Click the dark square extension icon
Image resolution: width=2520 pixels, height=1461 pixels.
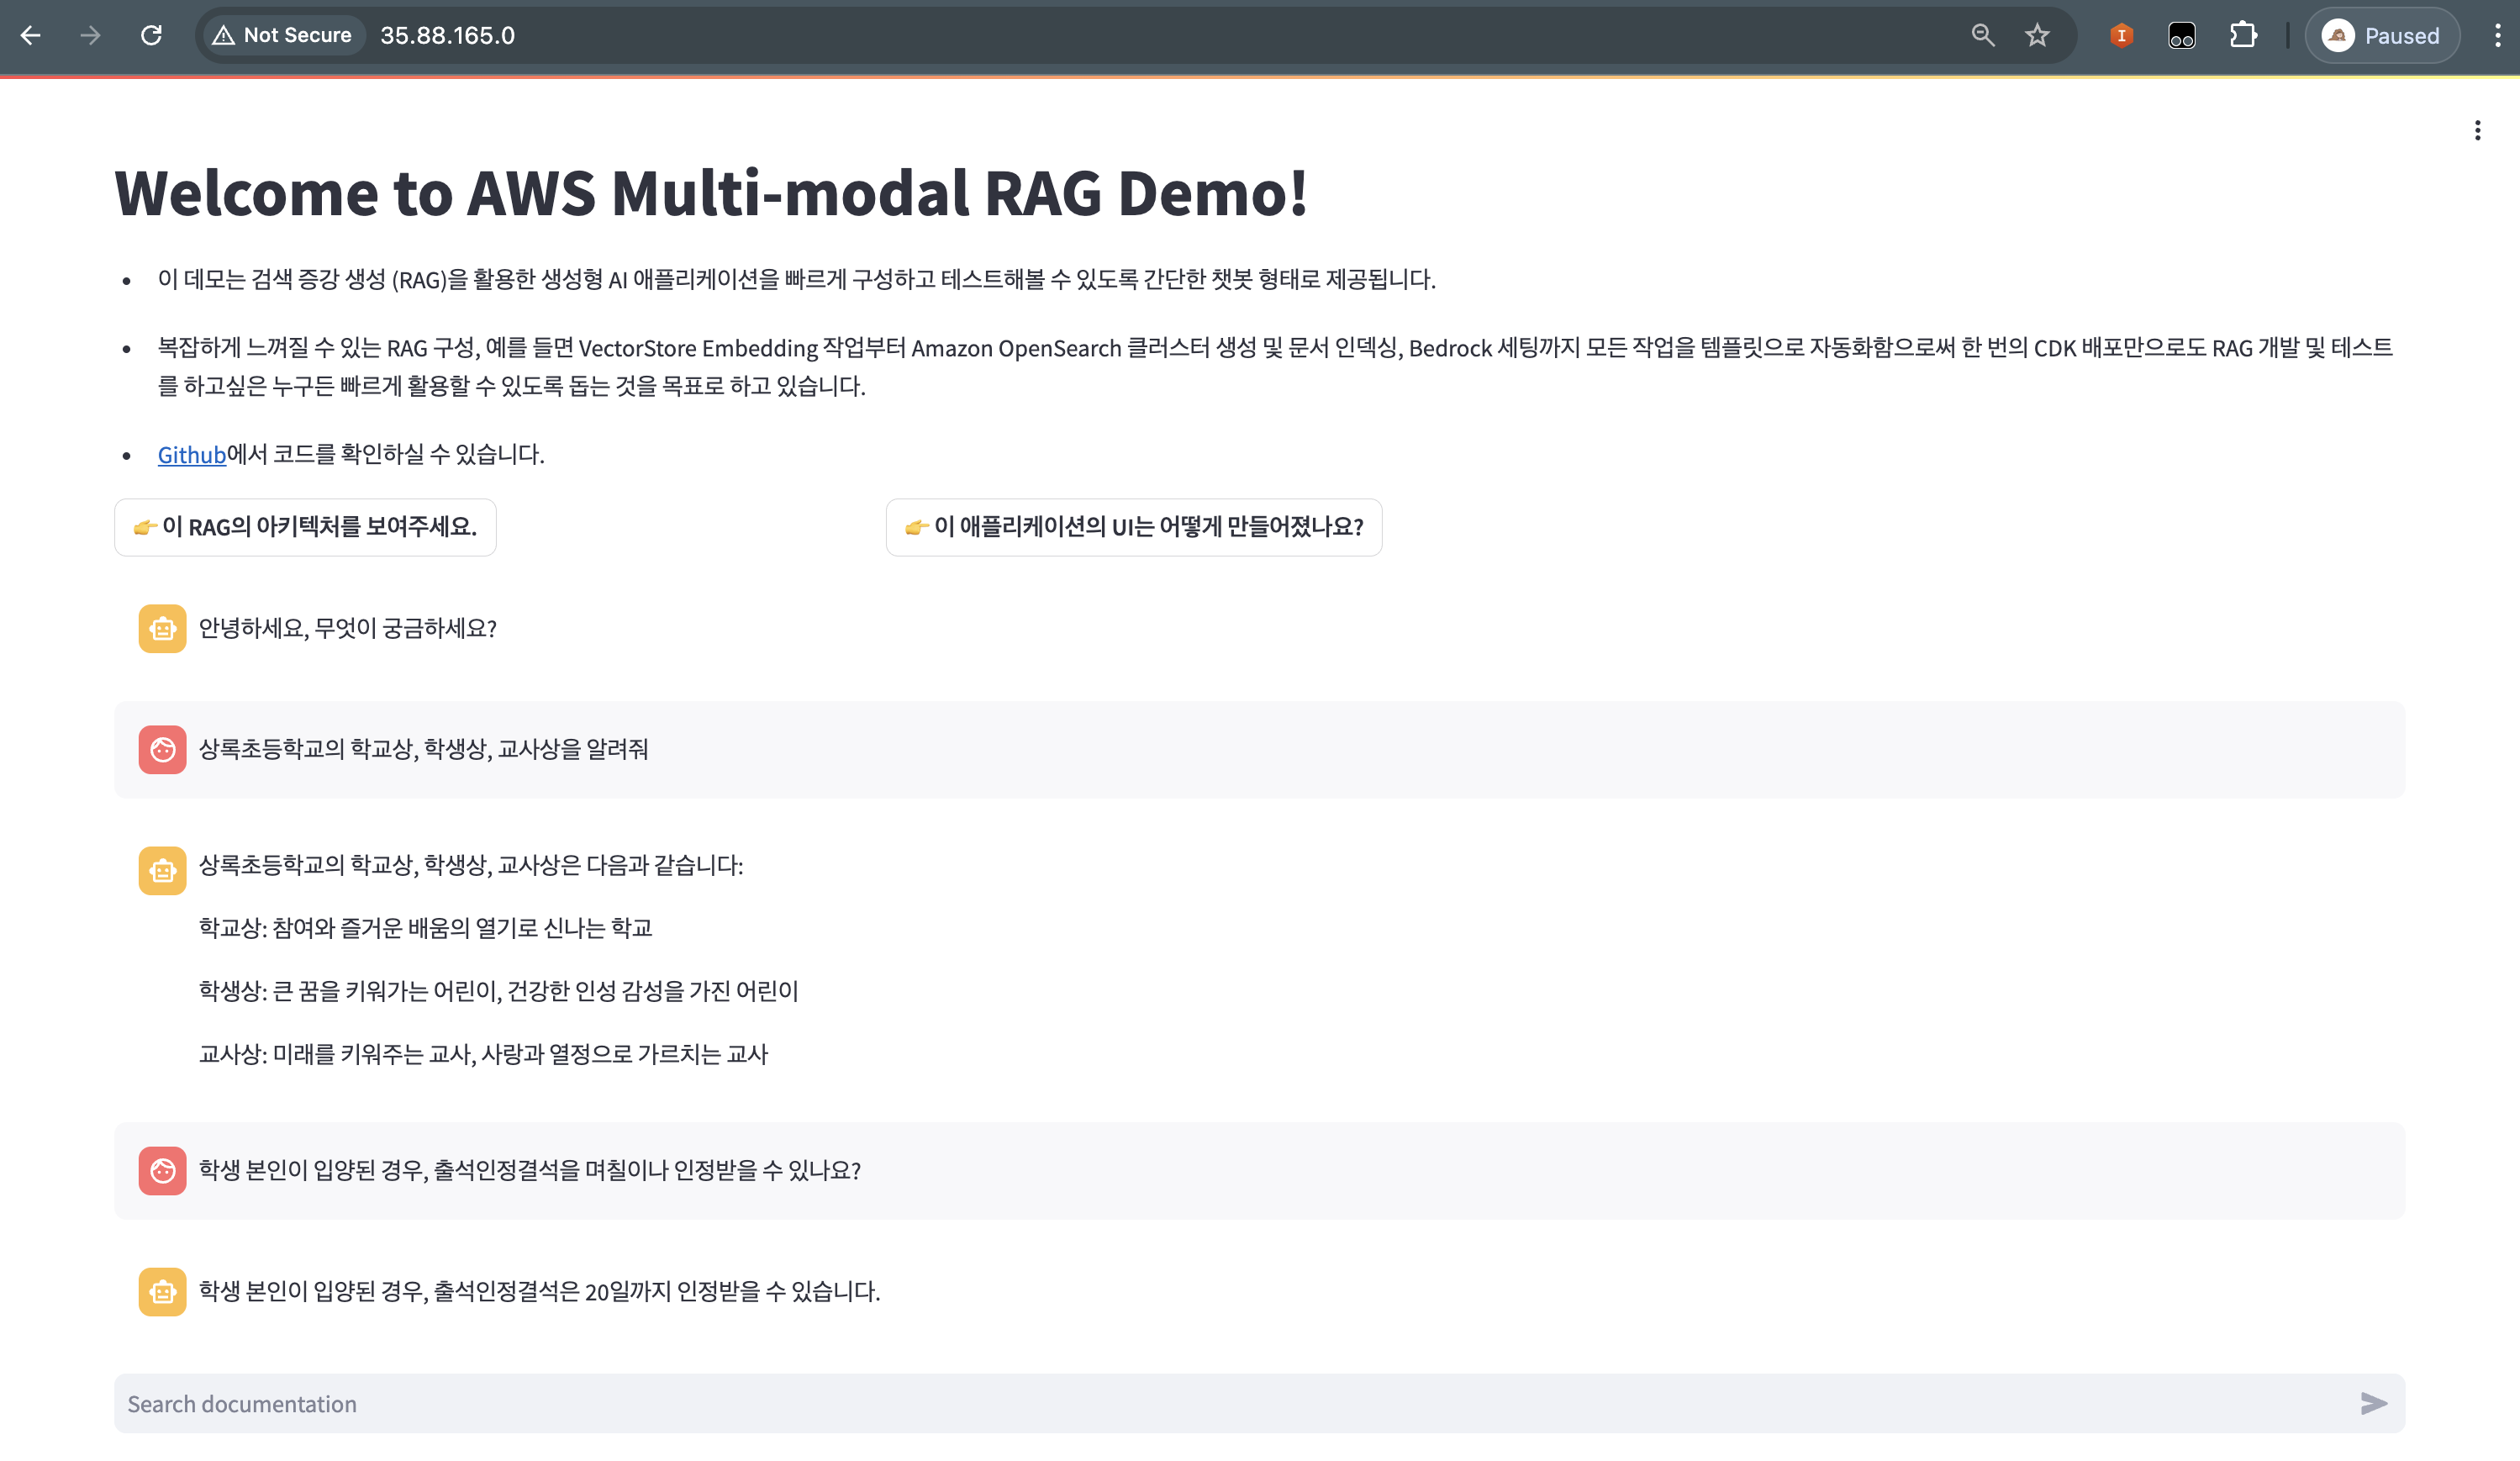(x=2181, y=36)
